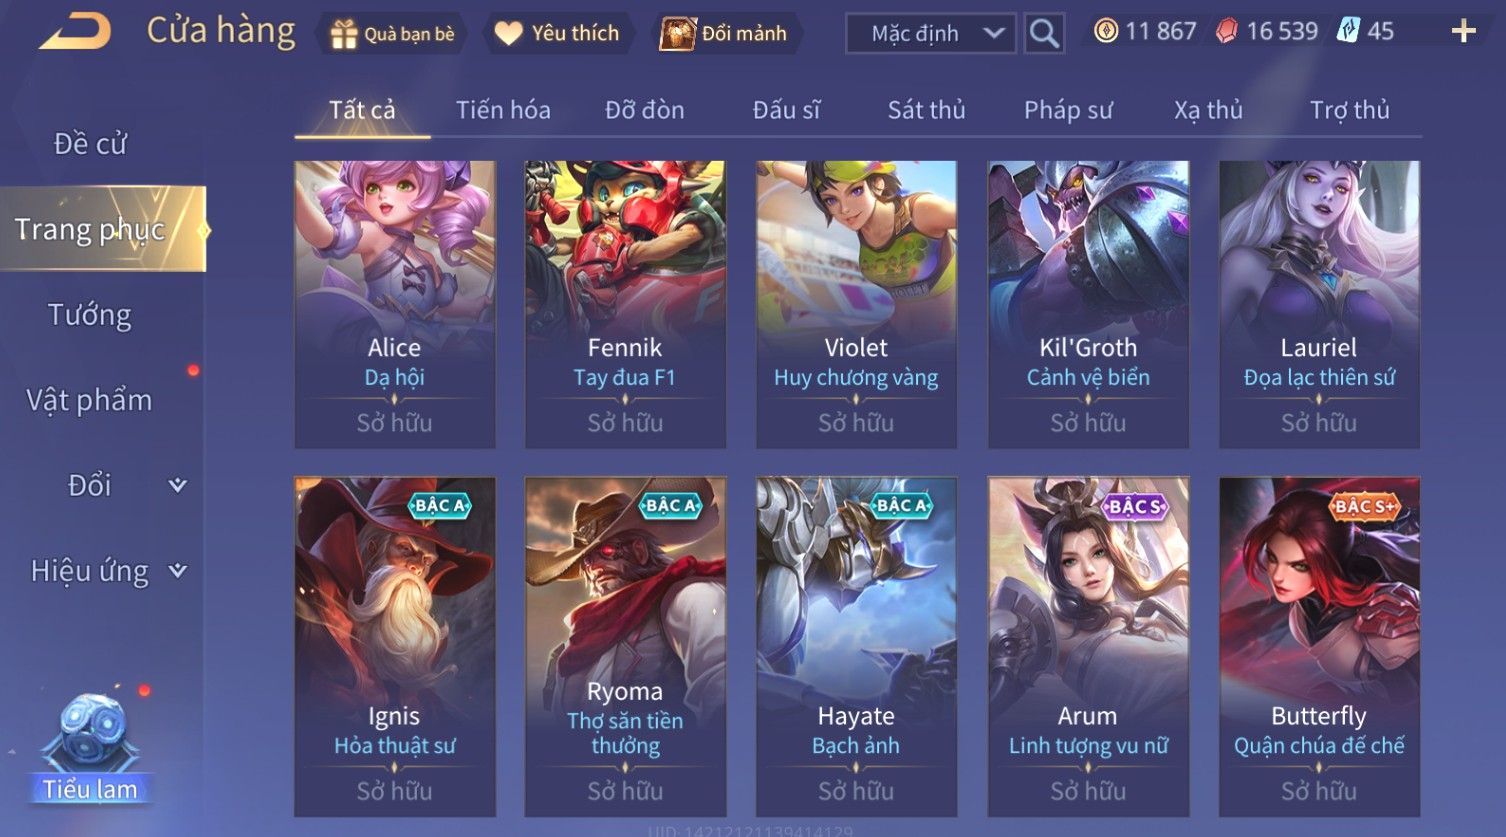Select Đề cử in the sidebar
The height and width of the screenshot is (837, 1506).
tap(90, 144)
